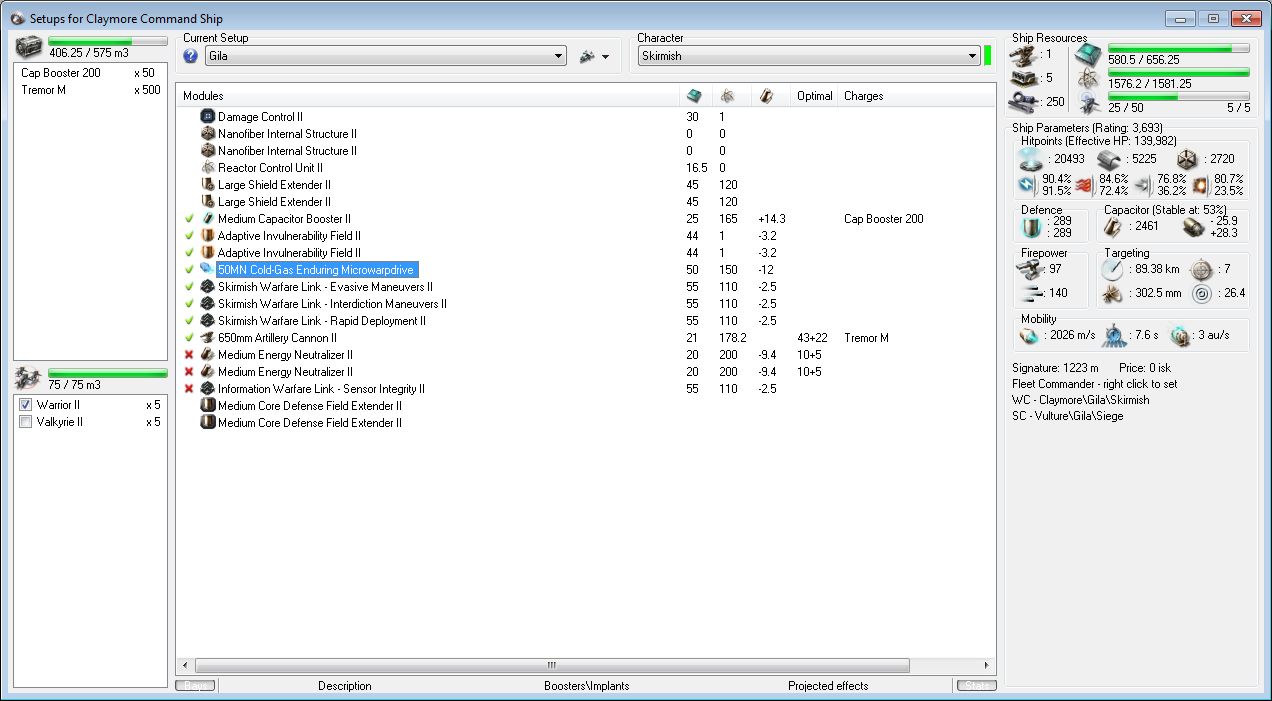Sort by the powergrid column header icon
Viewport: 1272px width, 701px height.
727,96
